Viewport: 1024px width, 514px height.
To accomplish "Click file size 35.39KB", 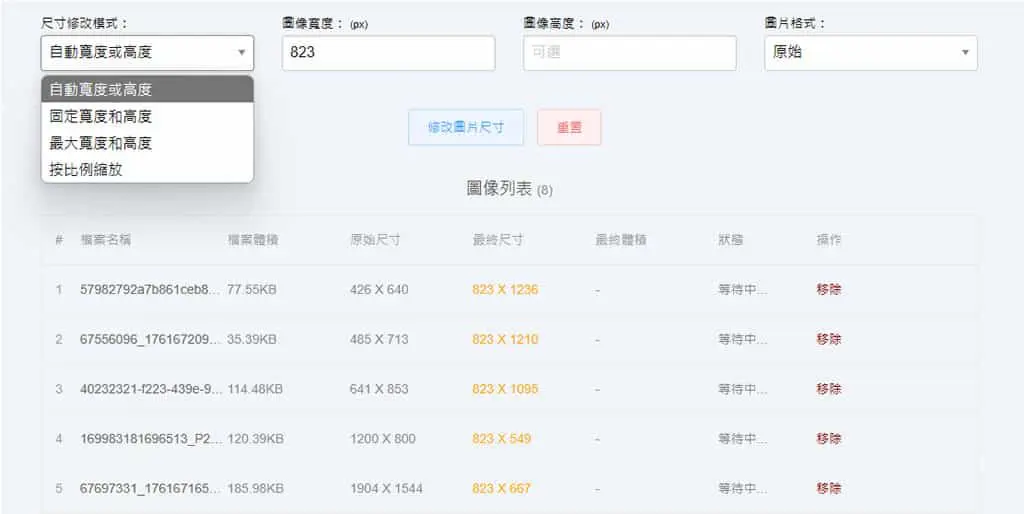I will 252,339.
